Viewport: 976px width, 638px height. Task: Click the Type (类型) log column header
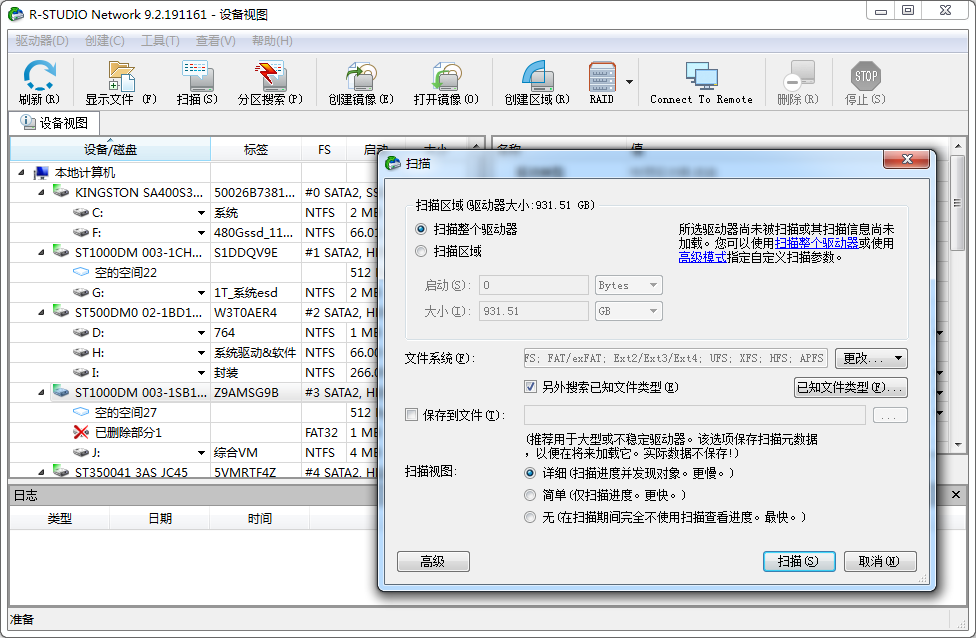pos(60,518)
